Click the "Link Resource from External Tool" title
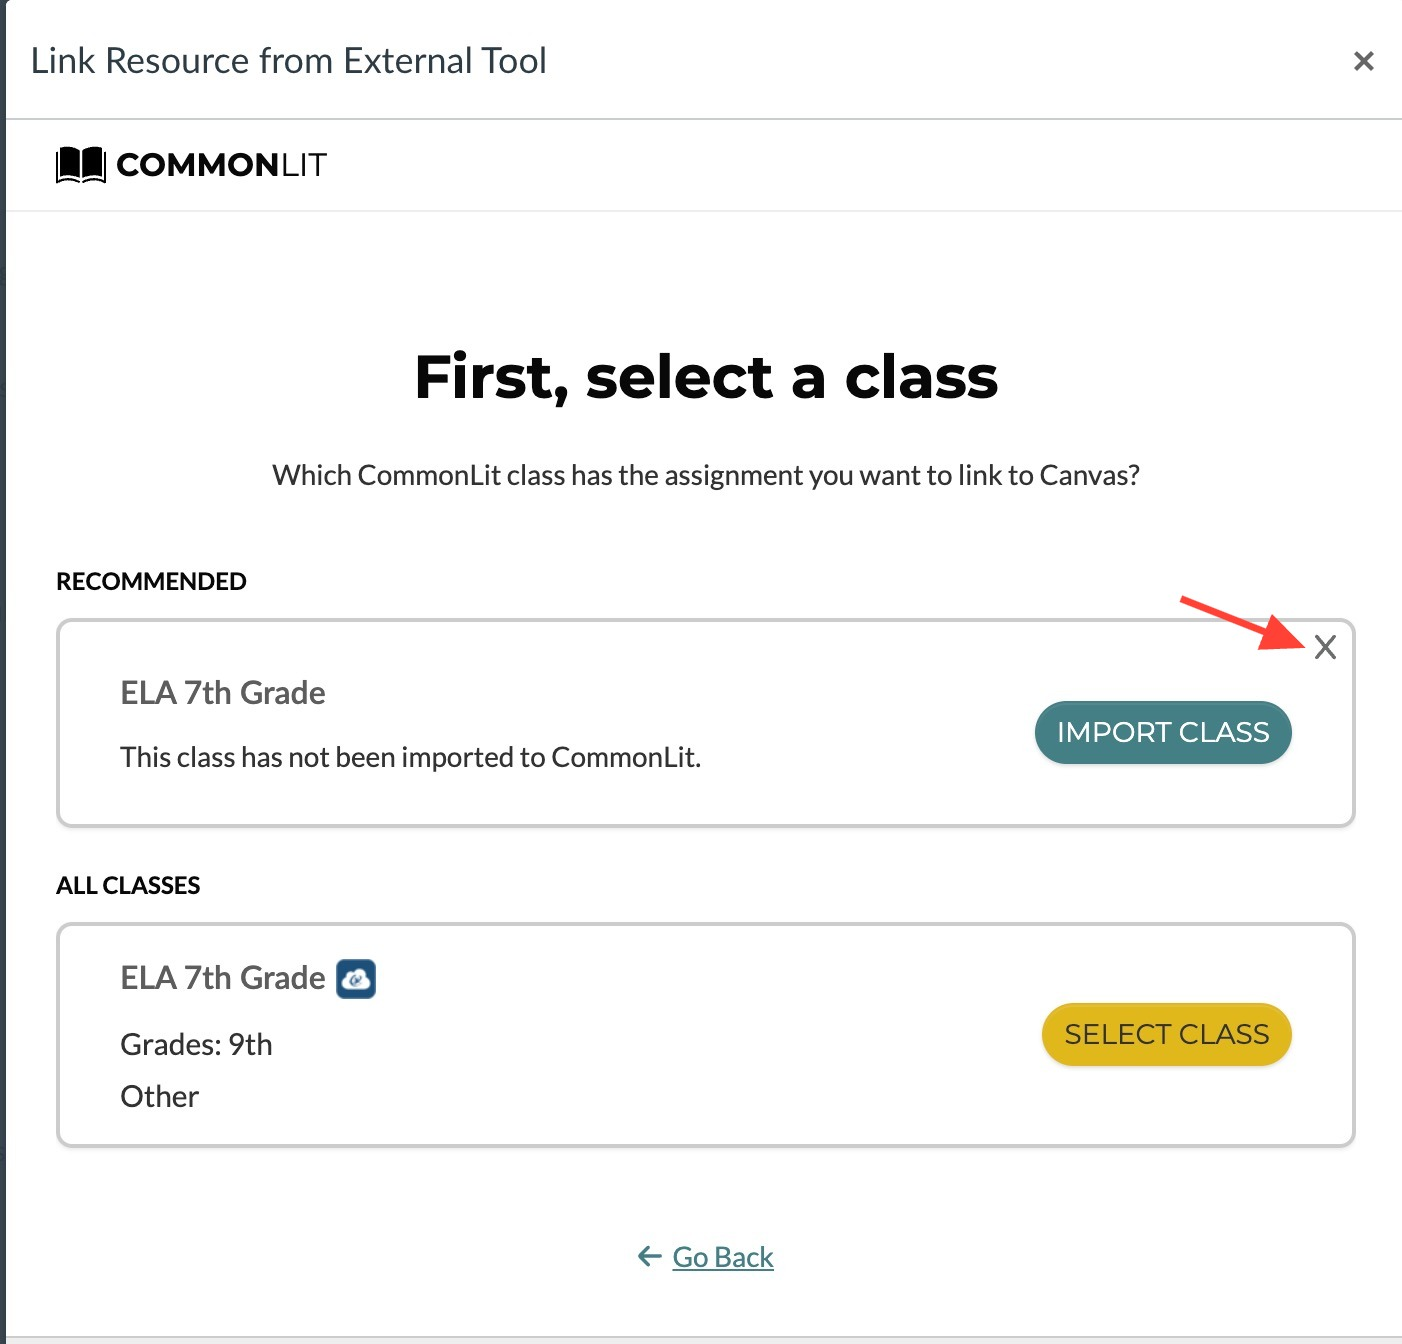This screenshot has height=1344, width=1402. coord(289,61)
